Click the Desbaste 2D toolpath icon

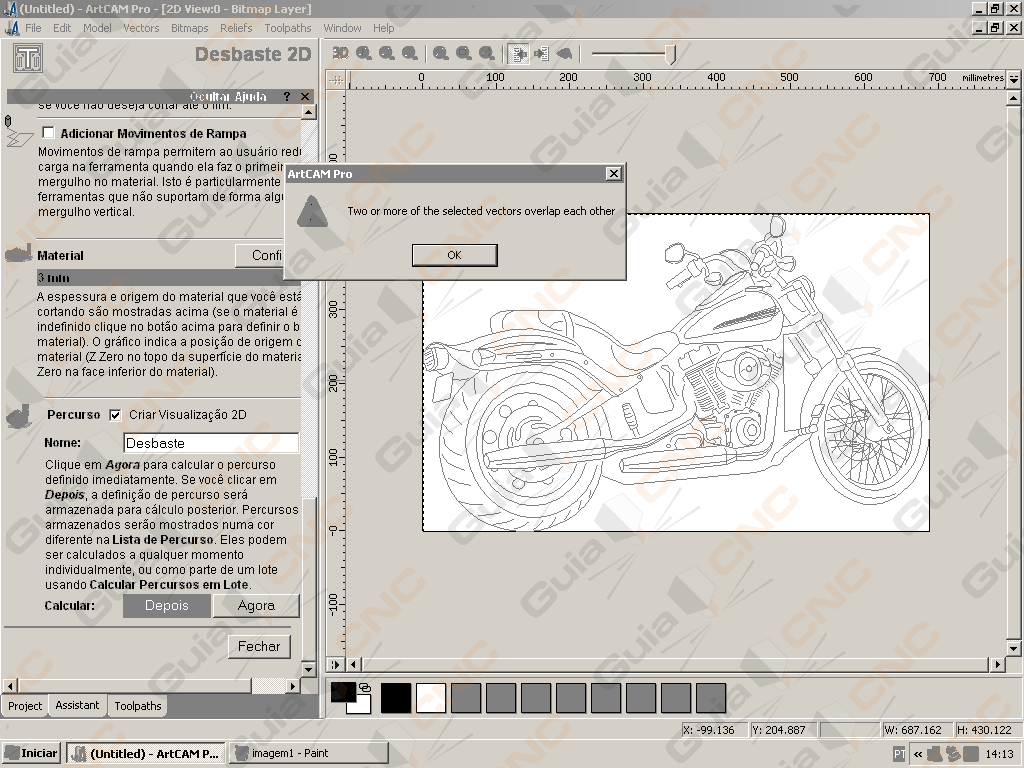click(28, 58)
